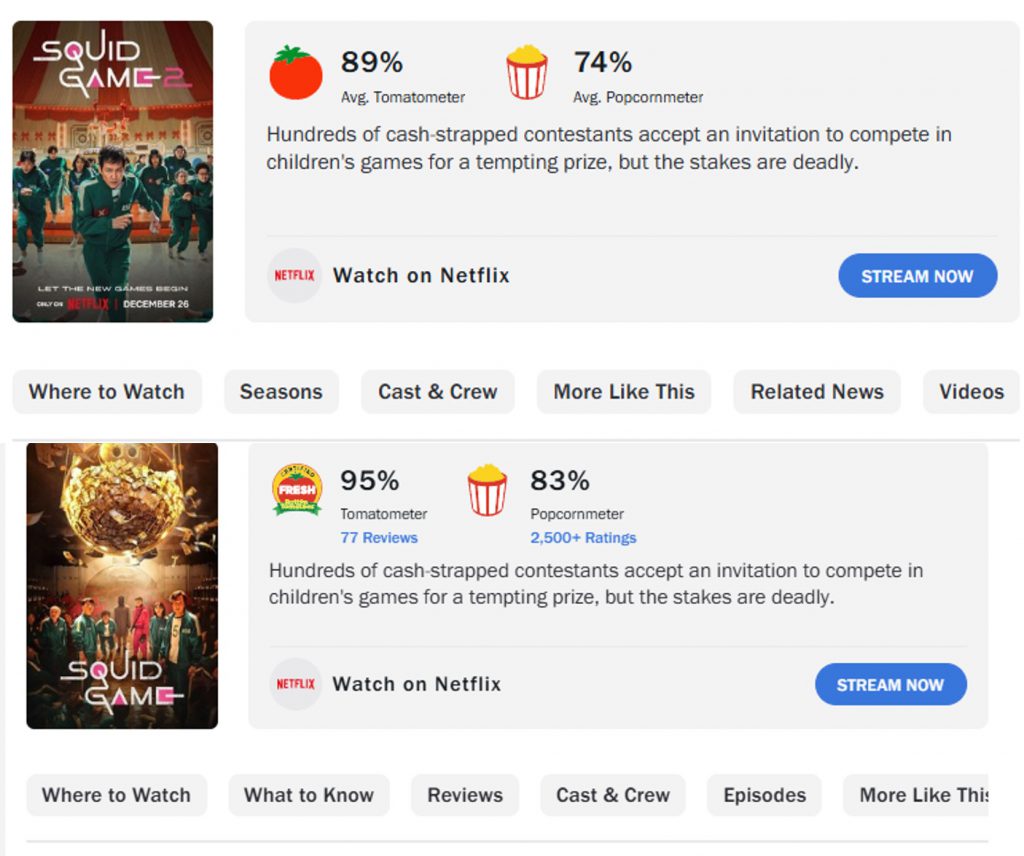Go to the Related News tab

pyautogui.click(x=817, y=392)
